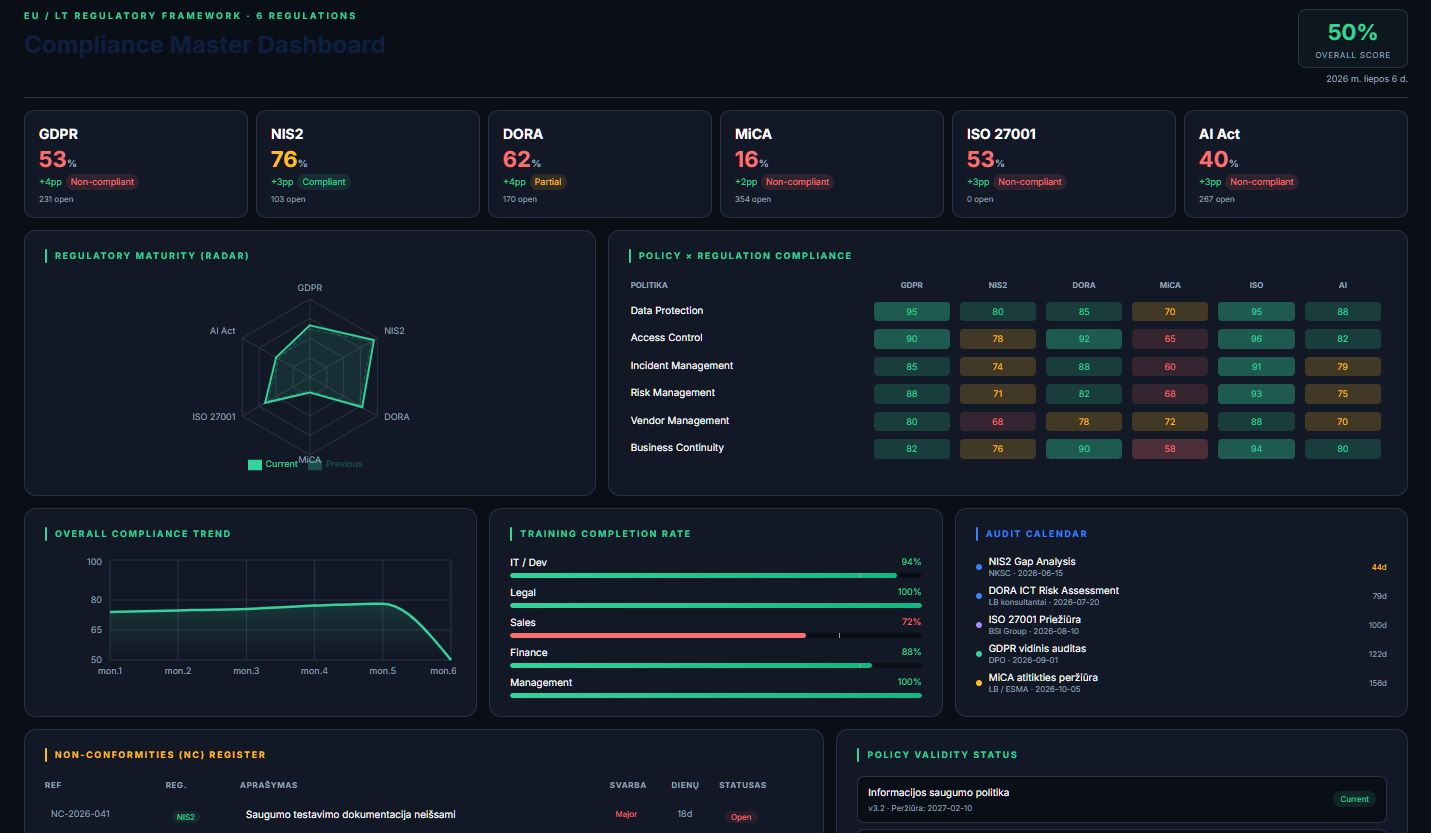This screenshot has height=833, width=1431.
Task: Open non-conformity NC-2026-041
Action: click(x=422, y=815)
